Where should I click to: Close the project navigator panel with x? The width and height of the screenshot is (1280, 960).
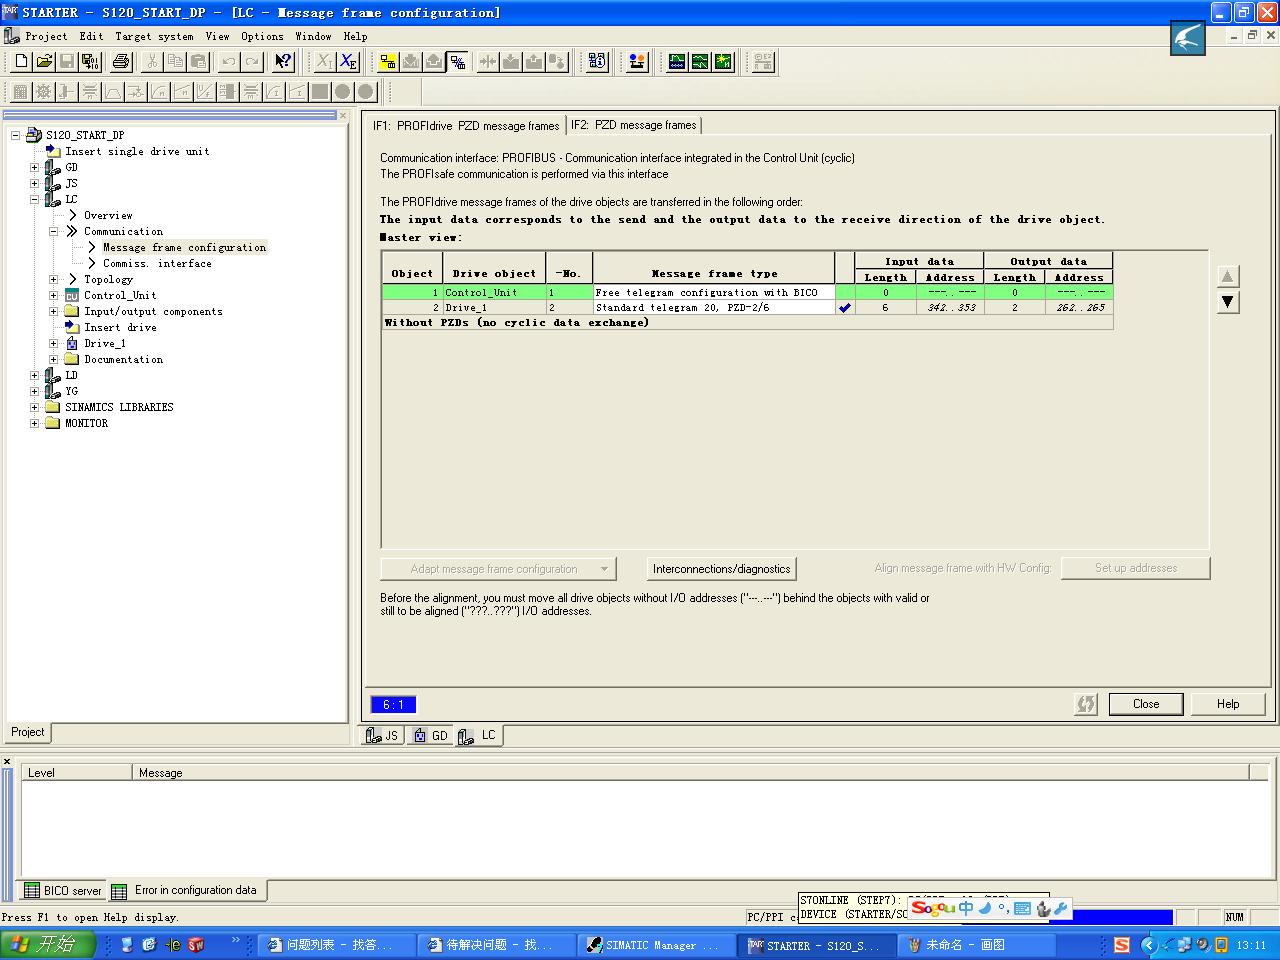pos(343,115)
